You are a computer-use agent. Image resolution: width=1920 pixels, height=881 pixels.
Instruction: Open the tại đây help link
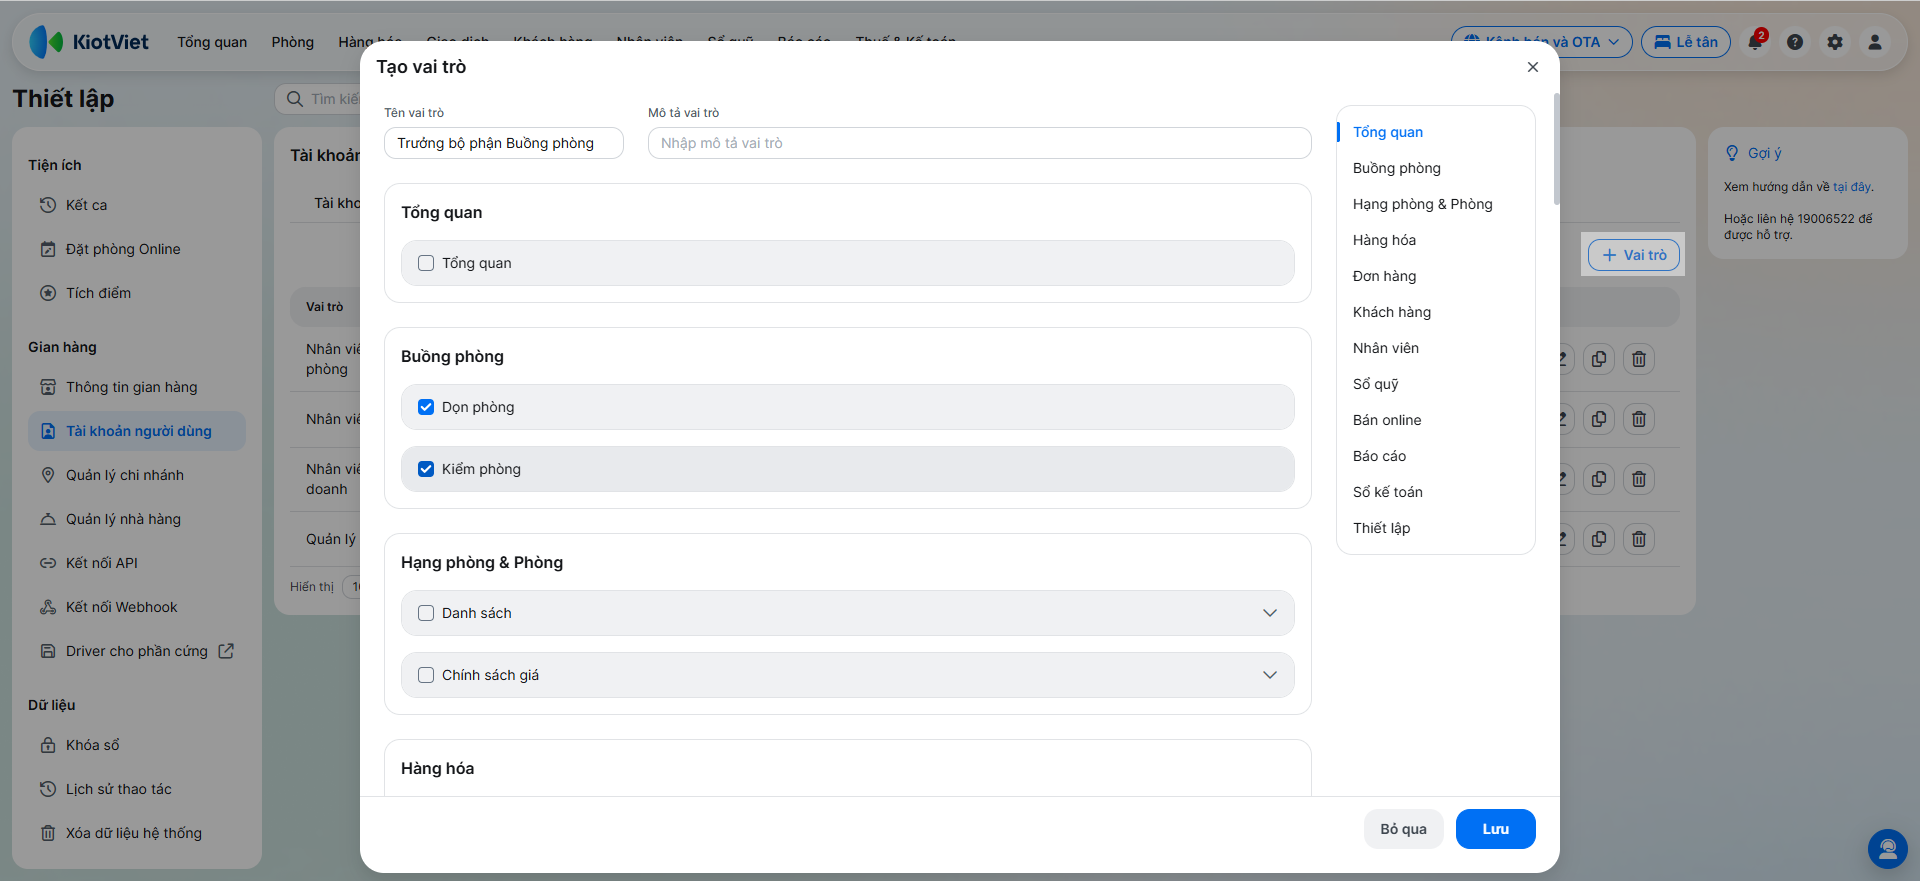[x=1852, y=187]
